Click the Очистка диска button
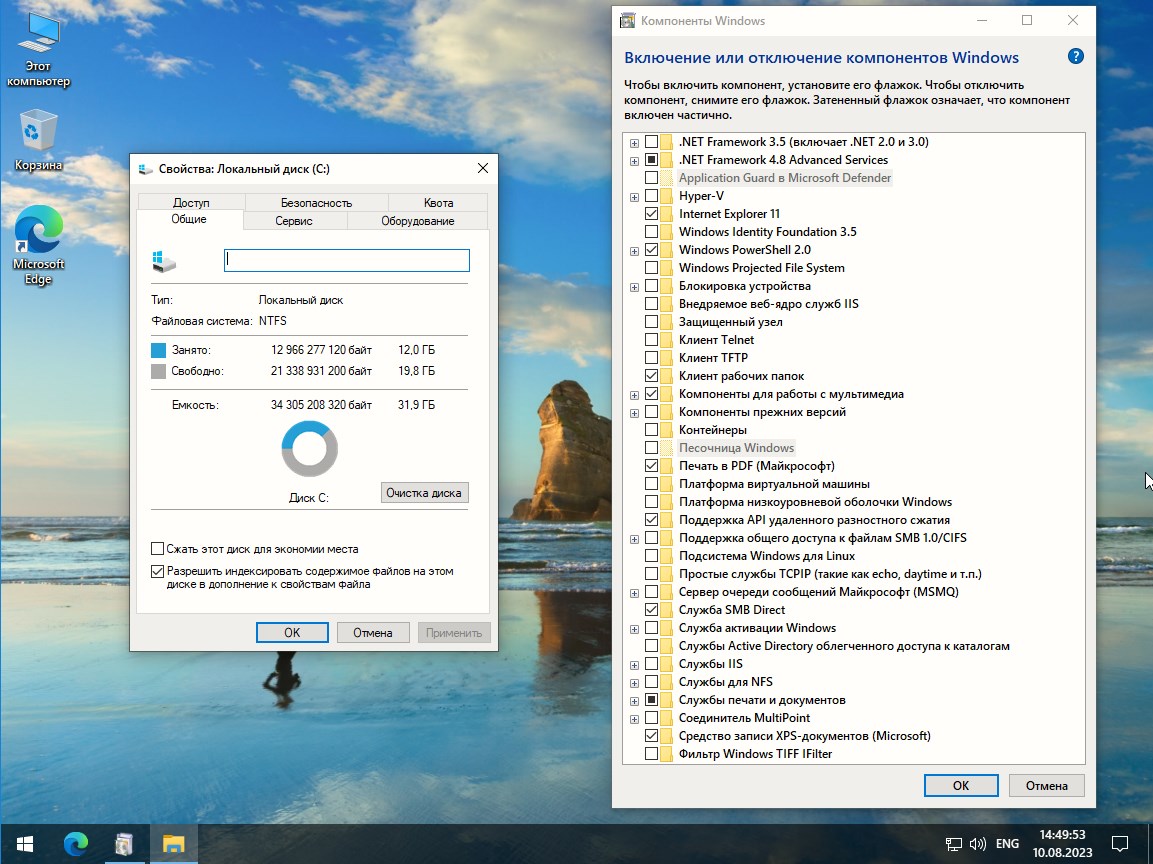The height and width of the screenshot is (864, 1153). 424,493
